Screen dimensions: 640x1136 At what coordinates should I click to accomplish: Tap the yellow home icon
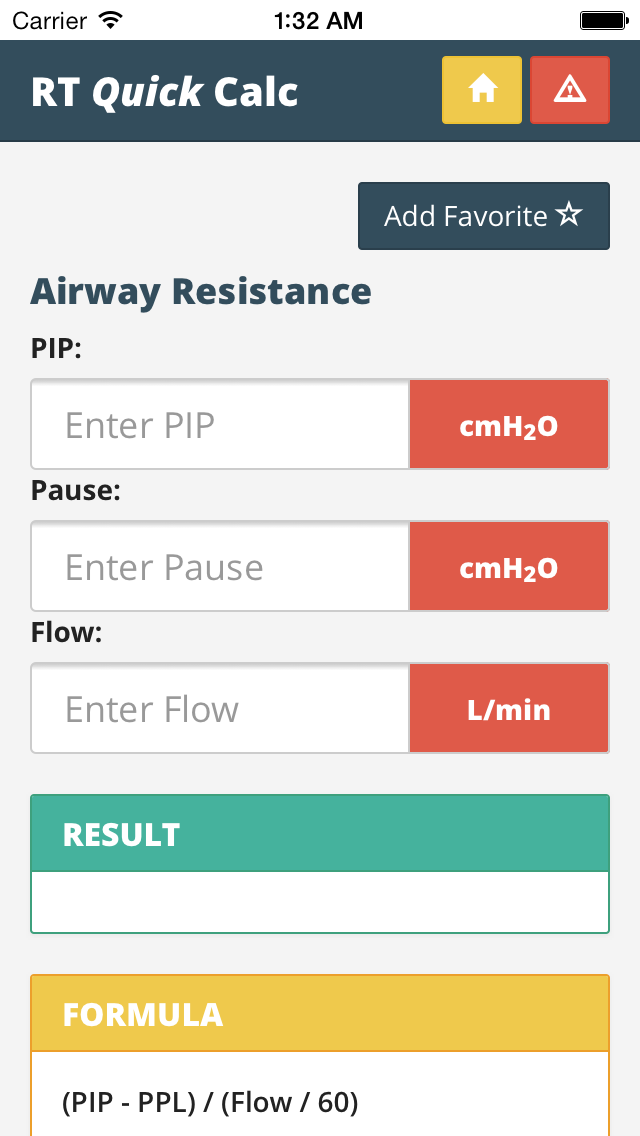click(x=482, y=90)
